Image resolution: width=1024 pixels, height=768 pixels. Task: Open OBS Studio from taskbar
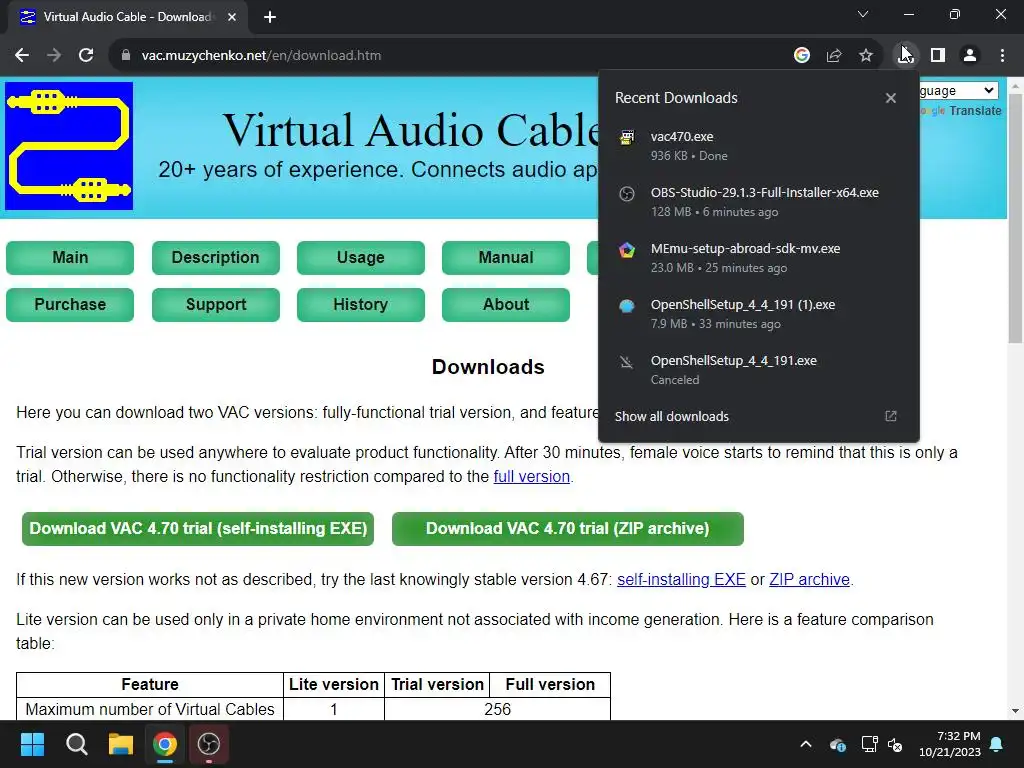coord(209,744)
